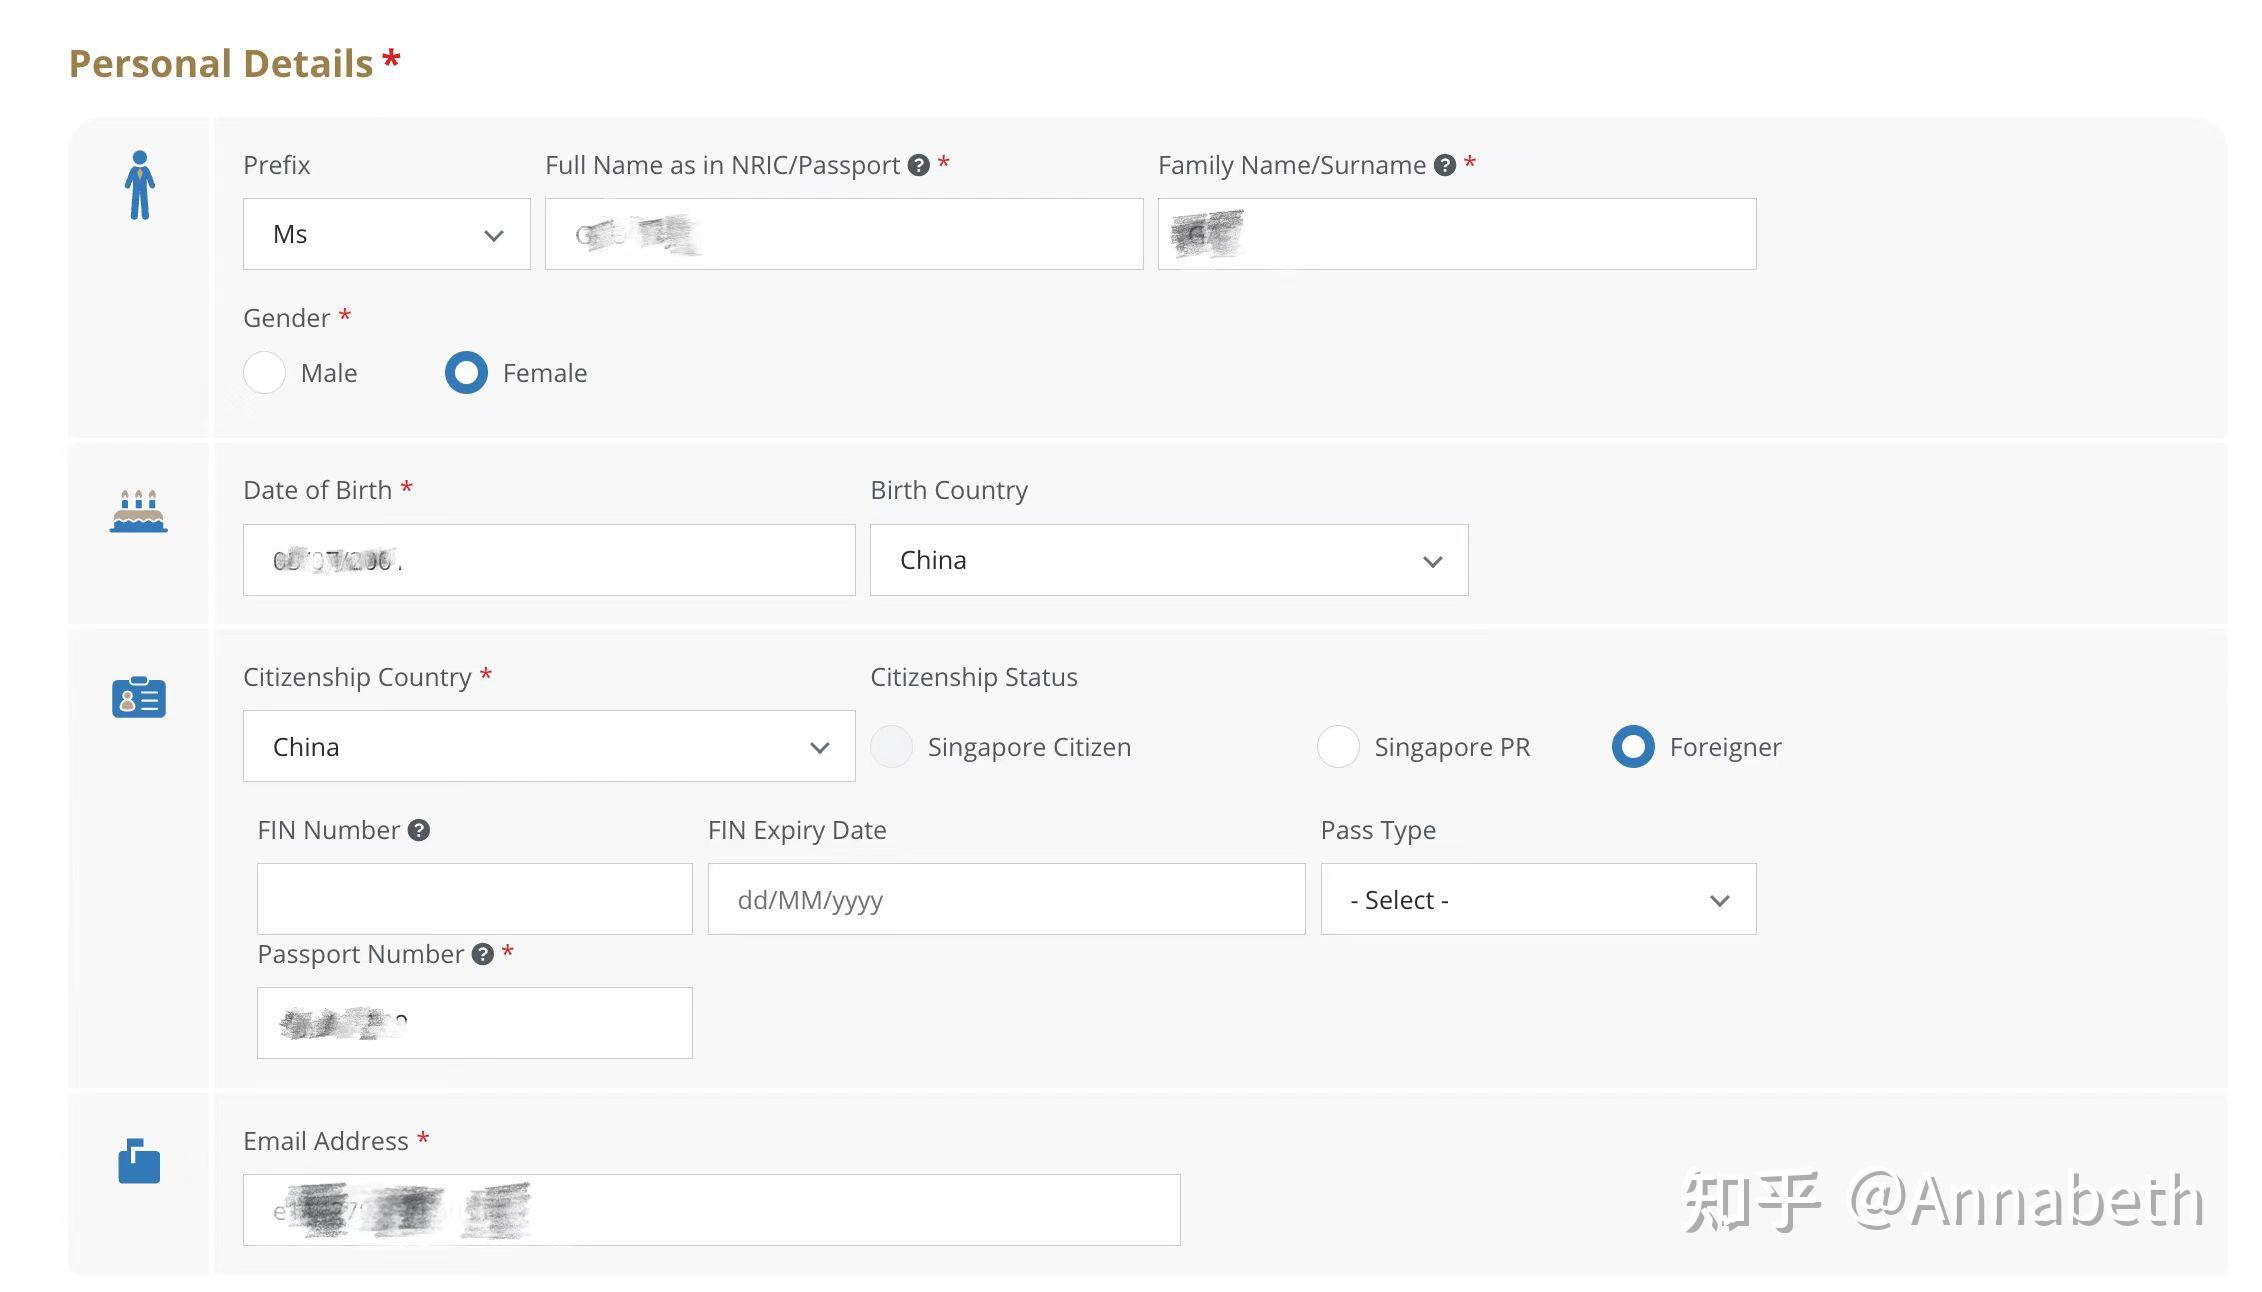This screenshot has width=2262, height=1292.
Task: Open the Citizenship Country dropdown
Action: (548, 747)
